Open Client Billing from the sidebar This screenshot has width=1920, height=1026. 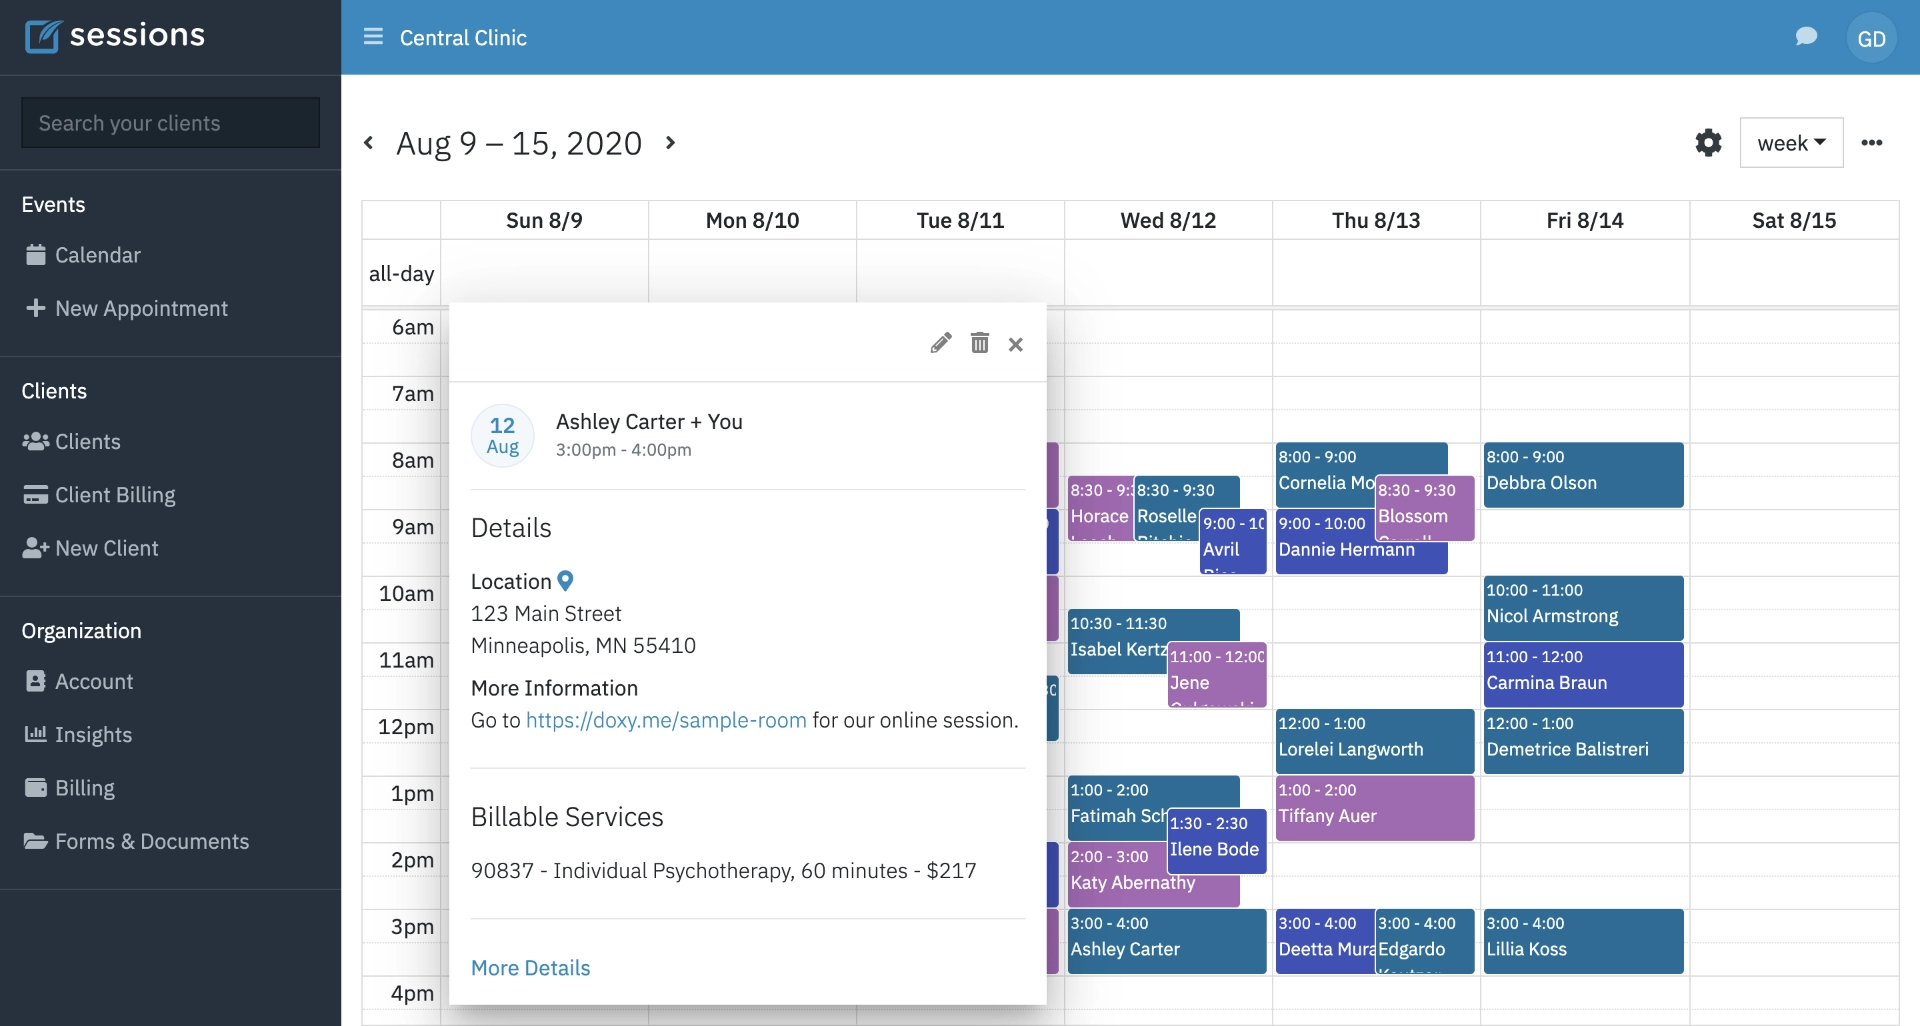[x=113, y=494]
